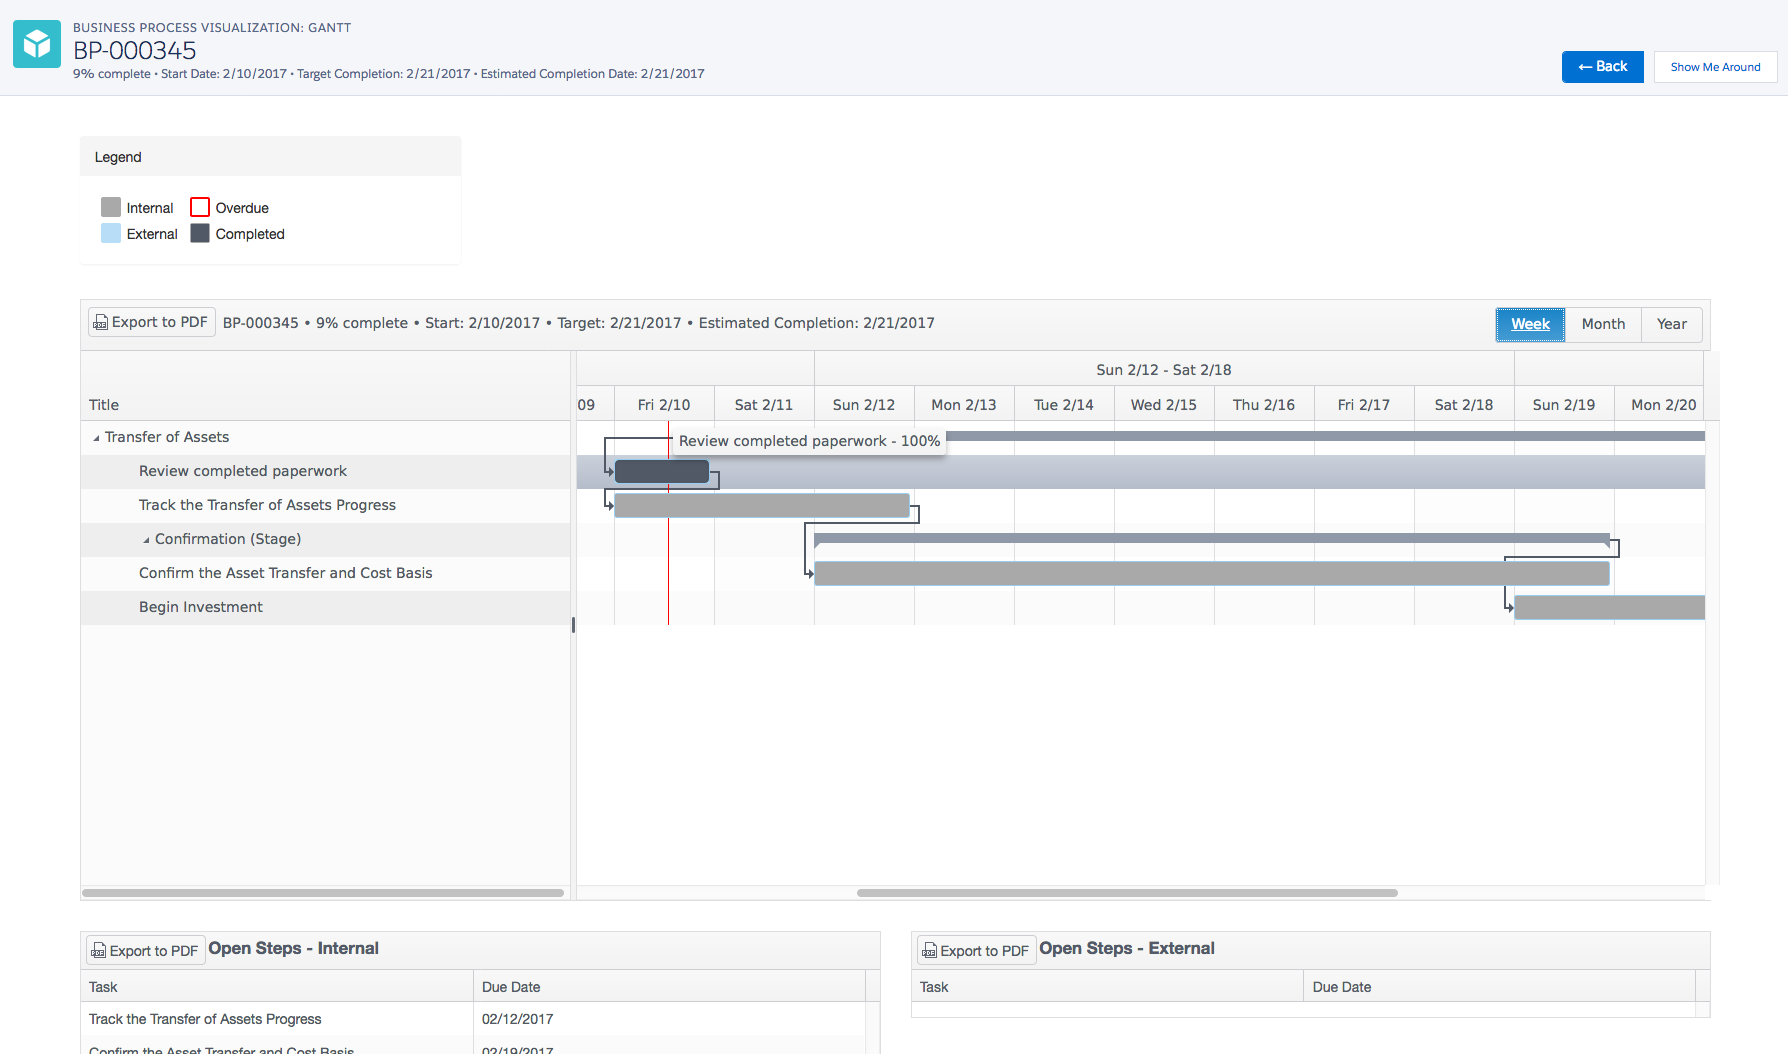Click the Export to PDF icon in the Gantt toolbar
Image resolution: width=1788 pixels, height=1054 pixels.
click(100, 322)
